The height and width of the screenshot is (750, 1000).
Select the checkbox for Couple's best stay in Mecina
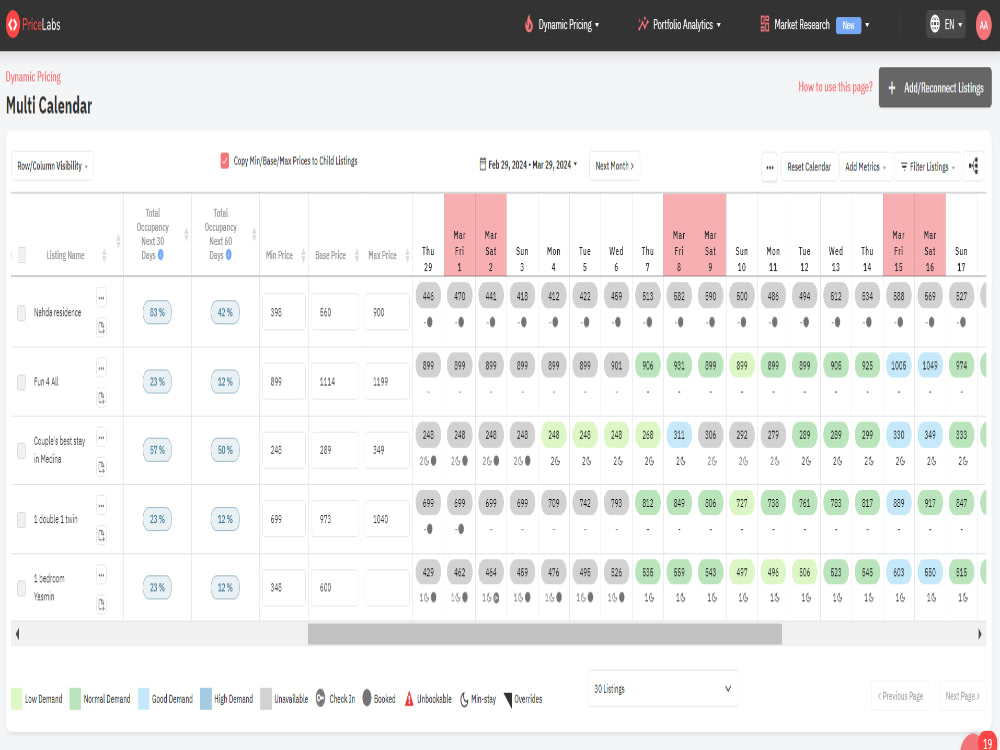[x=21, y=450]
